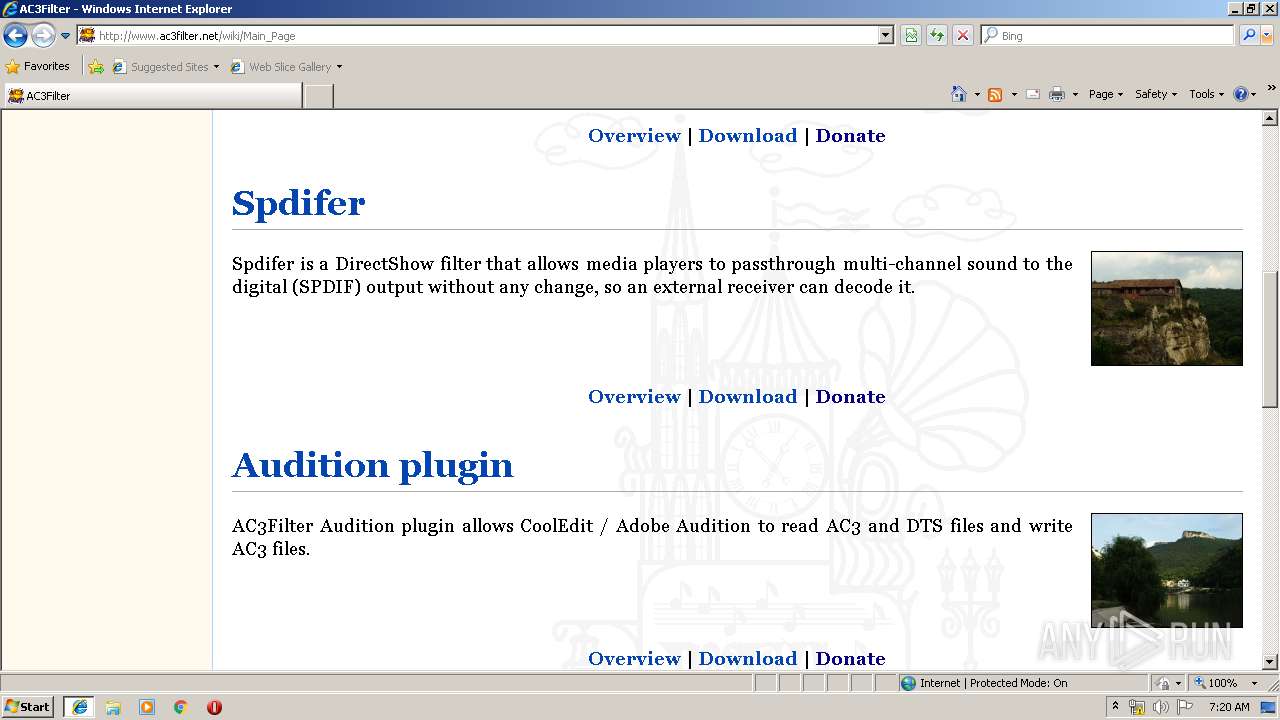This screenshot has height=720, width=1280.
Task: Open the Spdifer heading link
Action: pyautogui.click(x=298, y=203)
